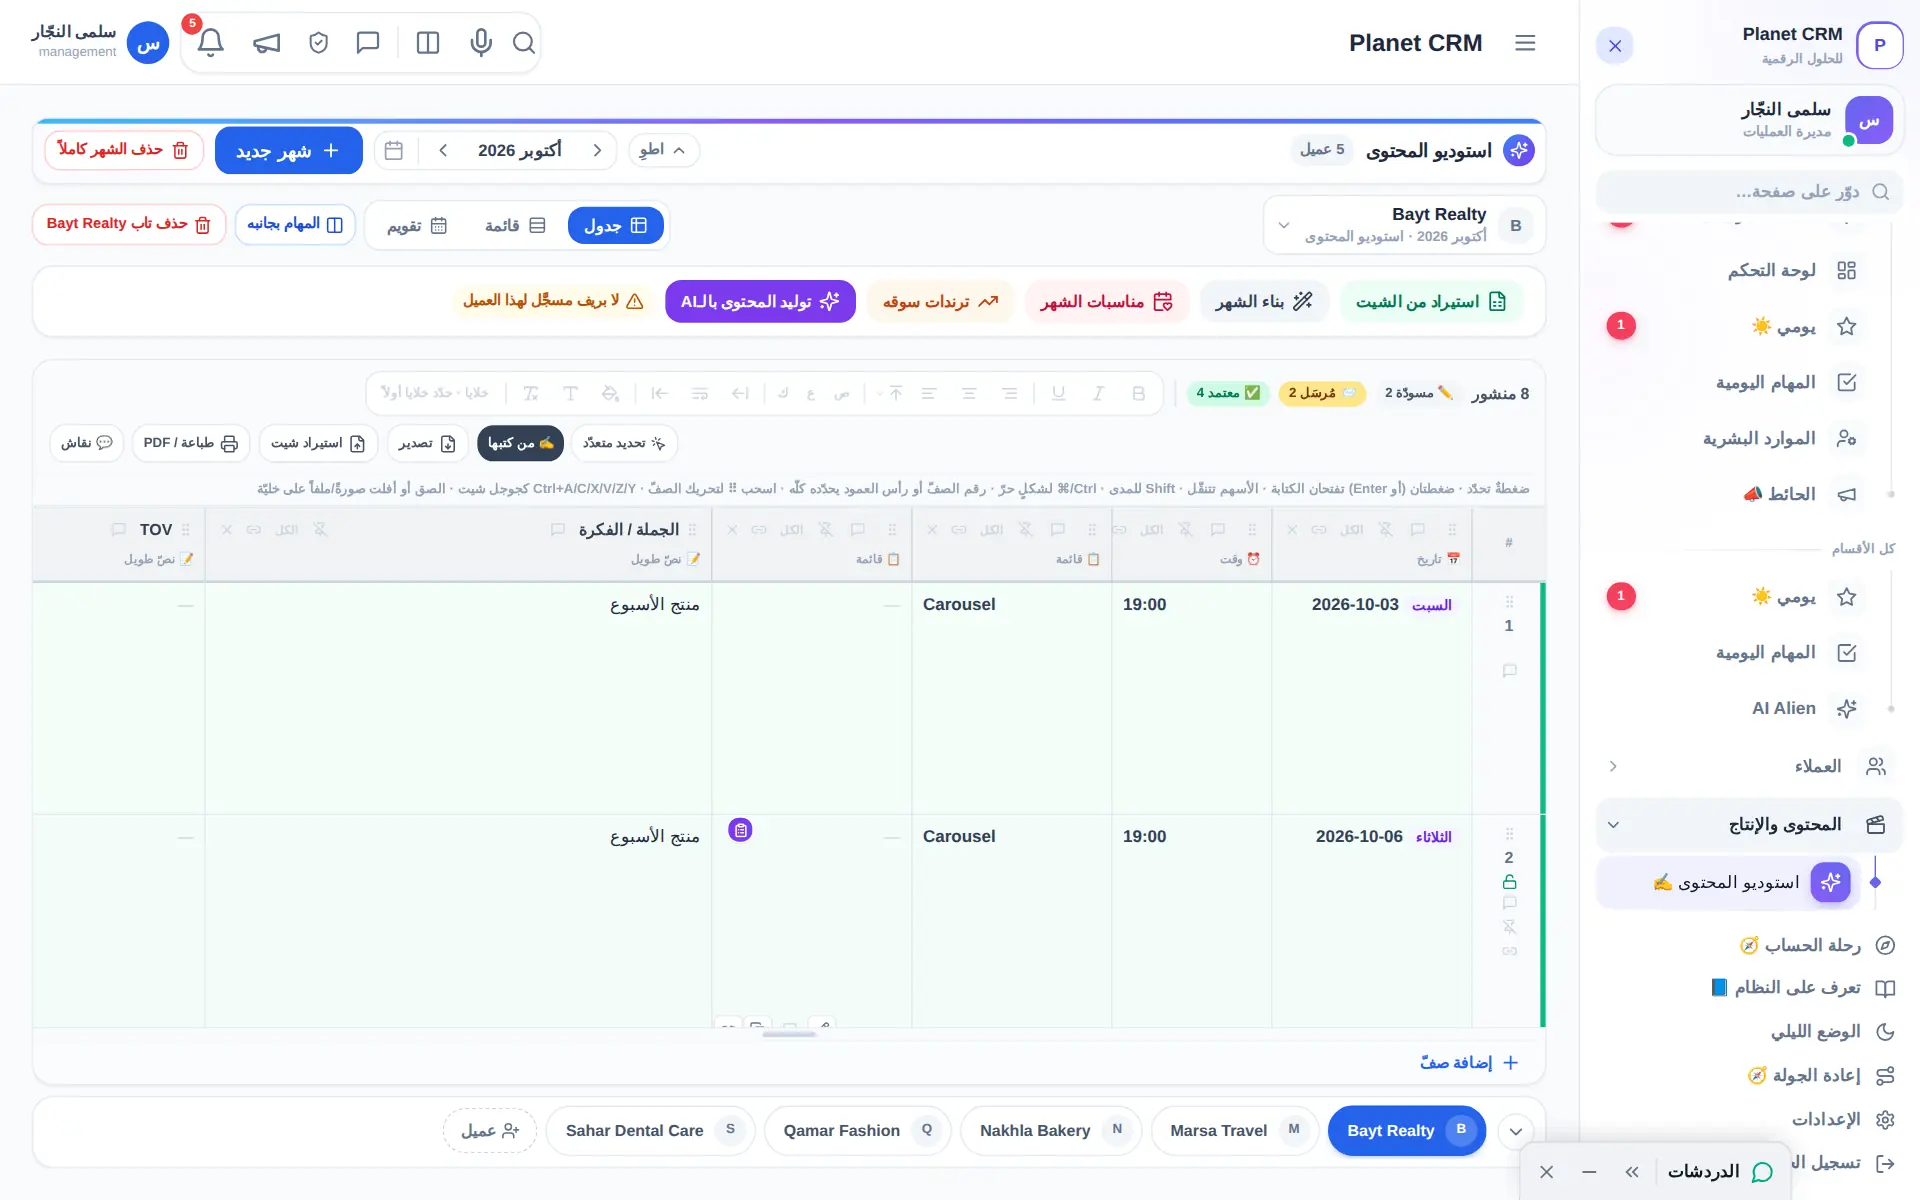The width and height of the screenshot is (1920, 1200).
Task: Open the chat bubble icon in top bar
Action: tap(368, 43)
